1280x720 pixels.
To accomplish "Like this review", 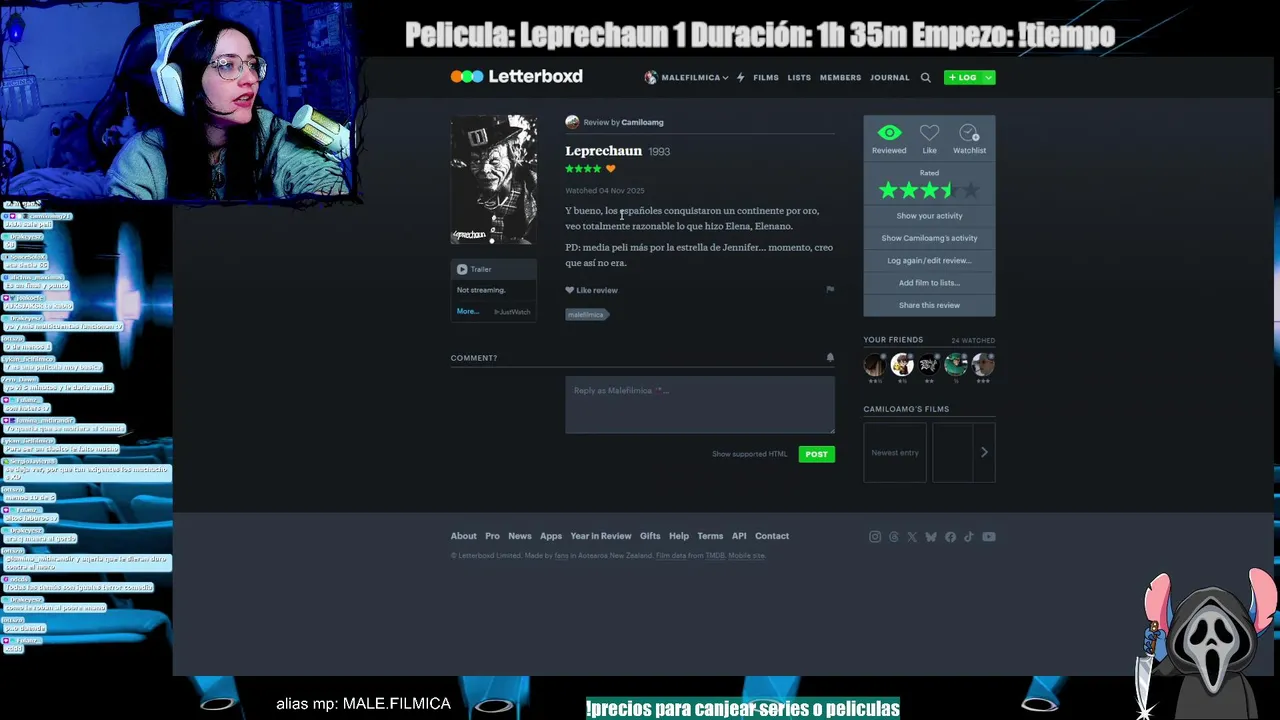I will (591, 290).
